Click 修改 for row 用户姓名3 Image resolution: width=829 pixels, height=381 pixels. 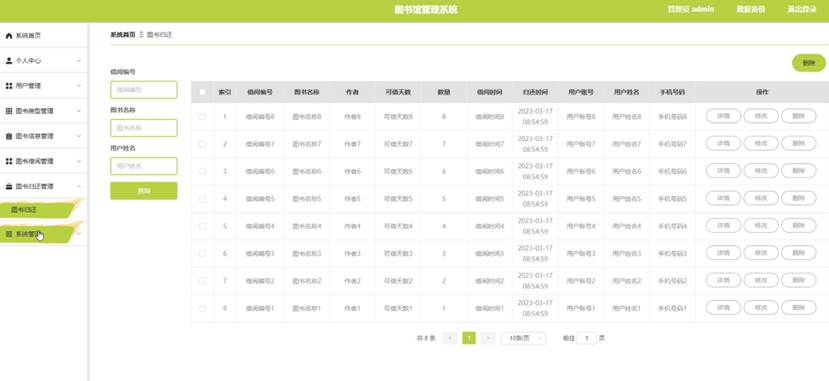[x=761, y=254]
